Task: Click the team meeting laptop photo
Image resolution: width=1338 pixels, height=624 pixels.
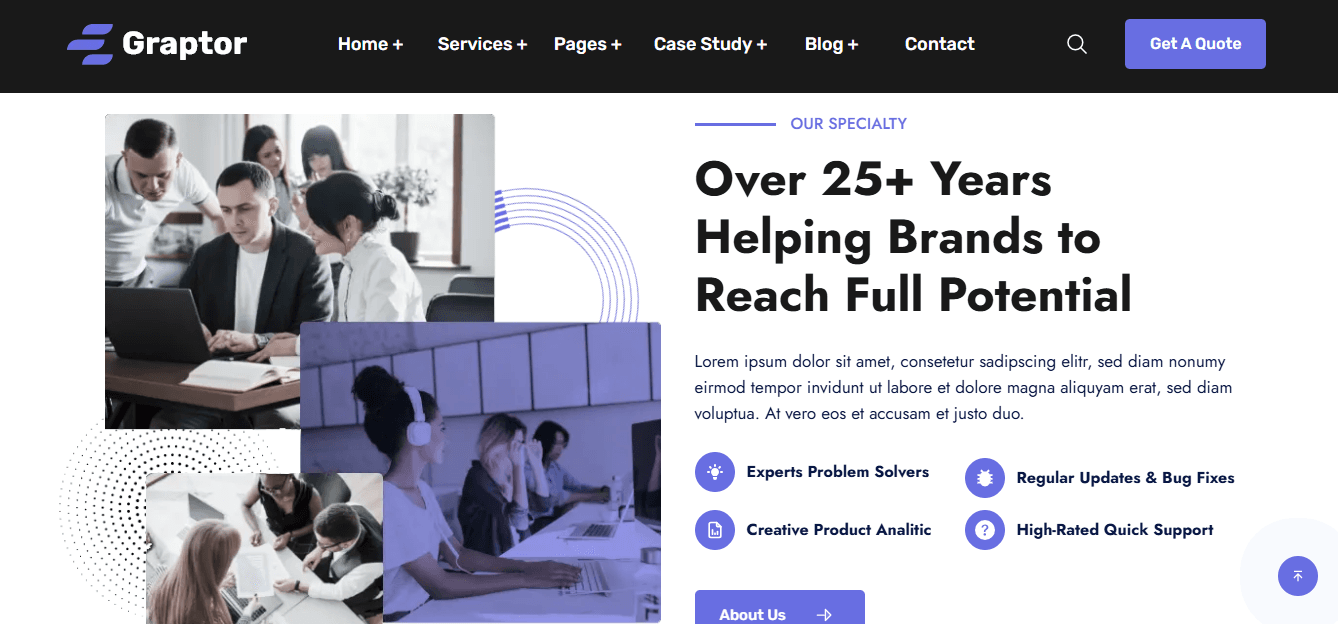Action: click(x=300, y=271)
